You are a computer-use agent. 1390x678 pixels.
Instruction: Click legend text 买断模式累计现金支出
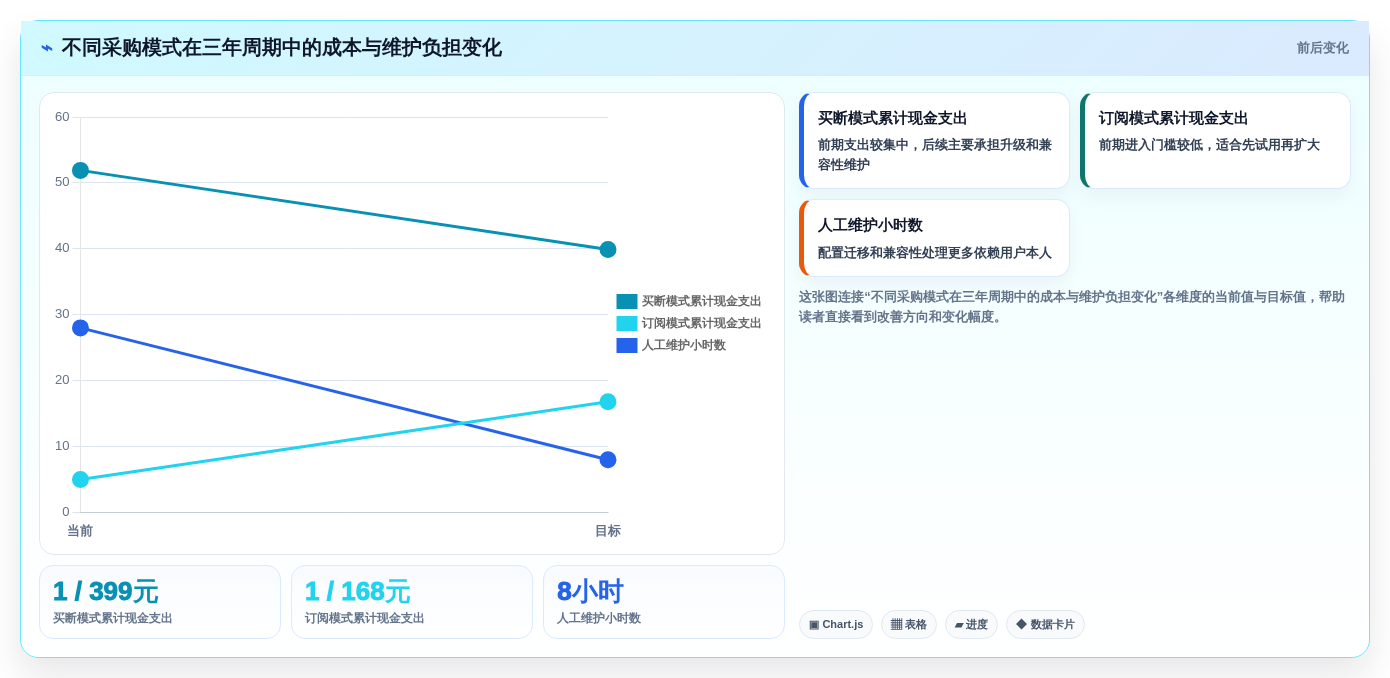701,301
